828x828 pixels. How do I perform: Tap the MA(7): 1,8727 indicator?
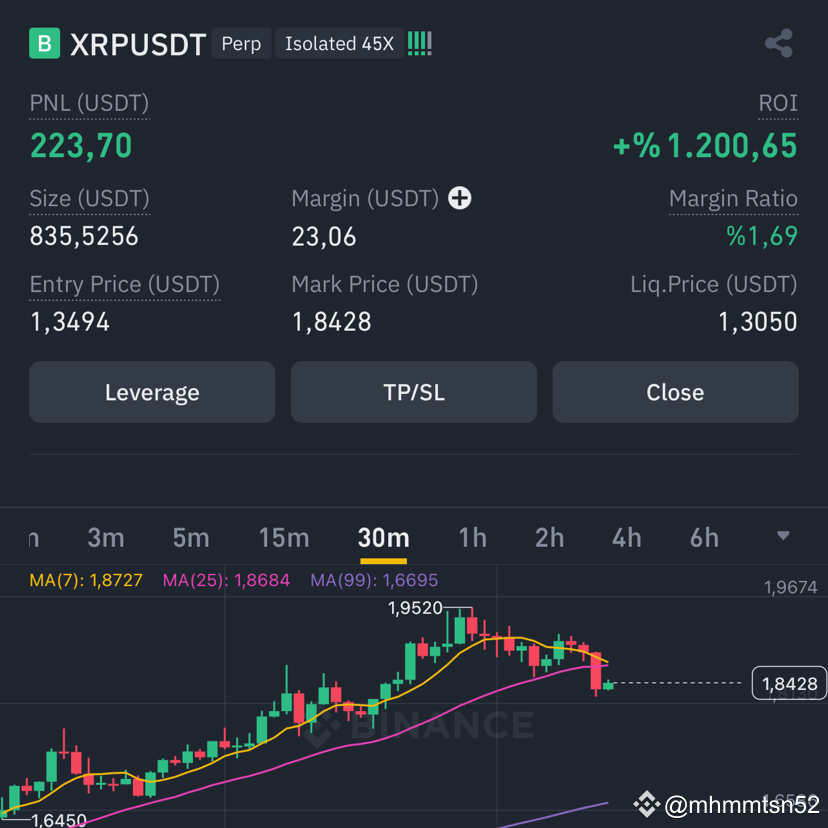pos(86,580)
